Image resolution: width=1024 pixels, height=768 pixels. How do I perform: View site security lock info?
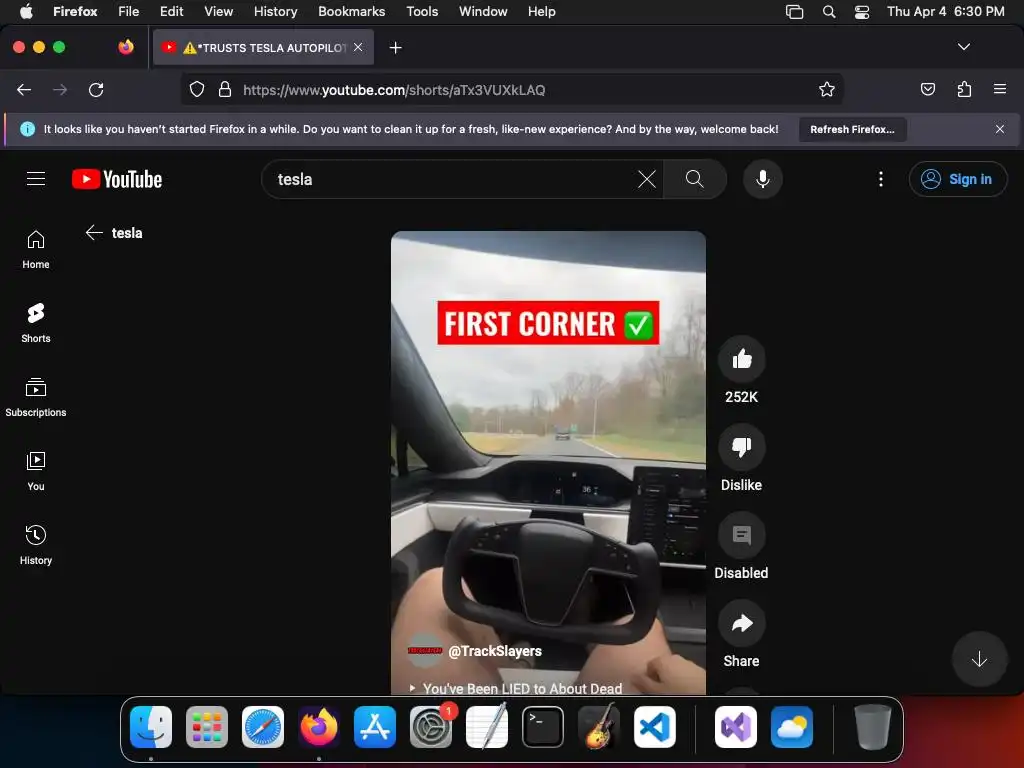pyautogui.click(x=225, y=89)
